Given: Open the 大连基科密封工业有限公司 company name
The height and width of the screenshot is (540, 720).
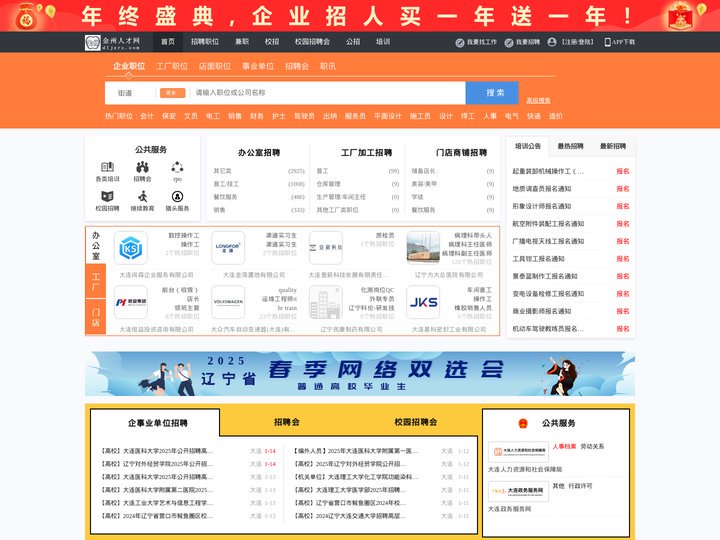Looking at the screenshot, I should coord(449,329).
